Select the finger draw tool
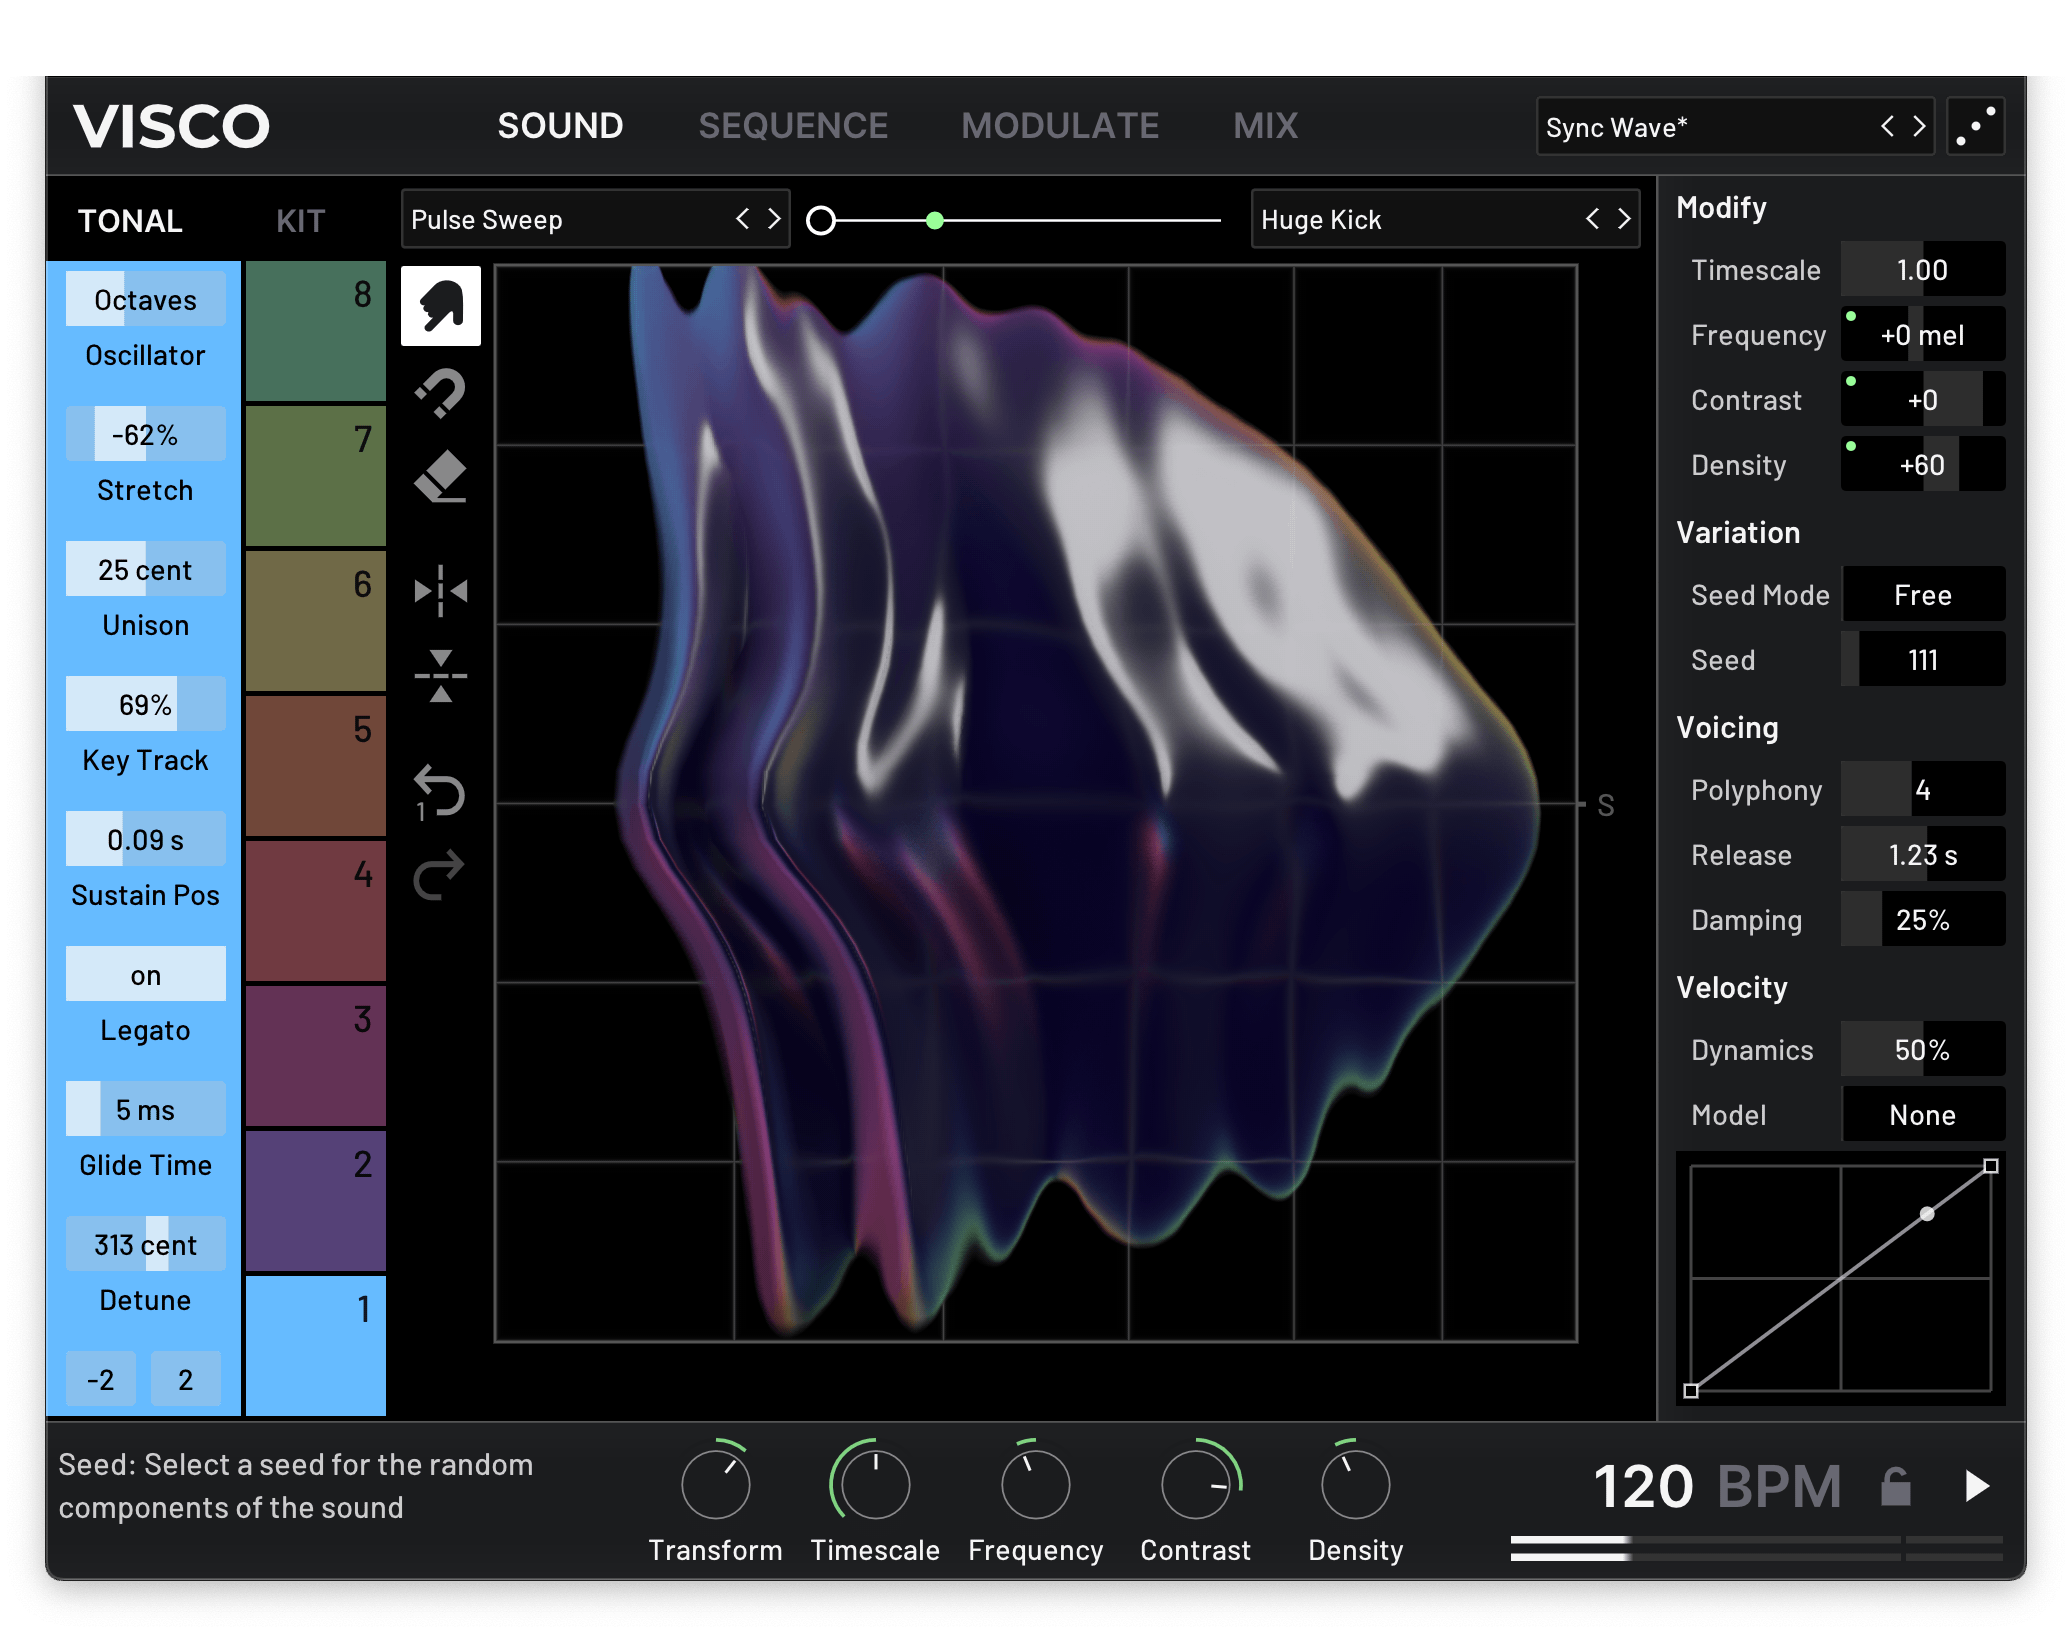The image size is (2072, 1634). [x=440, y=306]
